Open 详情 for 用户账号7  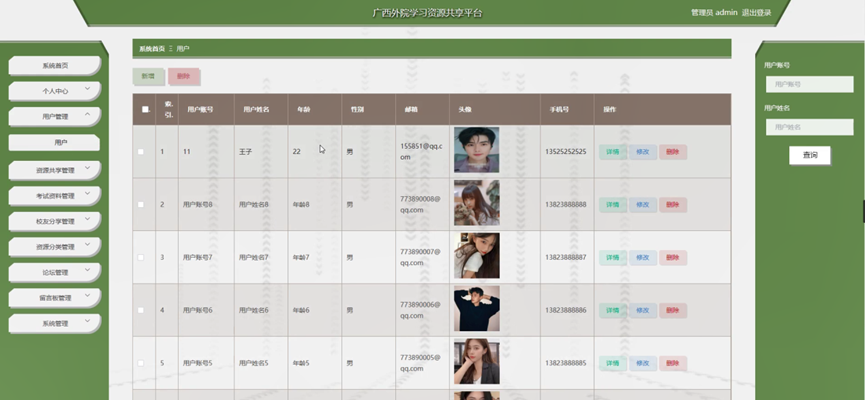click(x=612, y=258)
